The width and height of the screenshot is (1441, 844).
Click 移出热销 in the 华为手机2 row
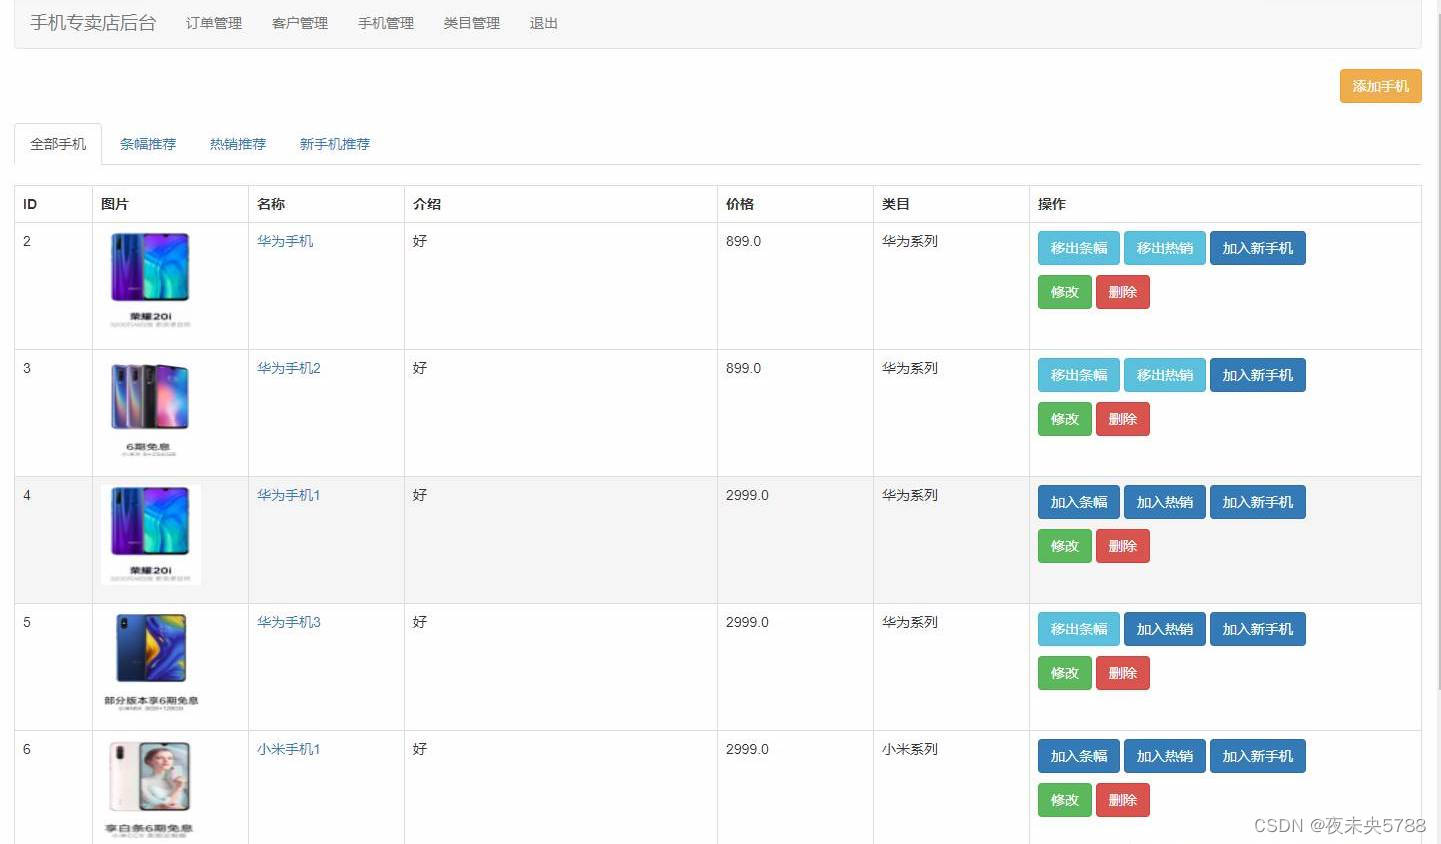coord(1165,375)
